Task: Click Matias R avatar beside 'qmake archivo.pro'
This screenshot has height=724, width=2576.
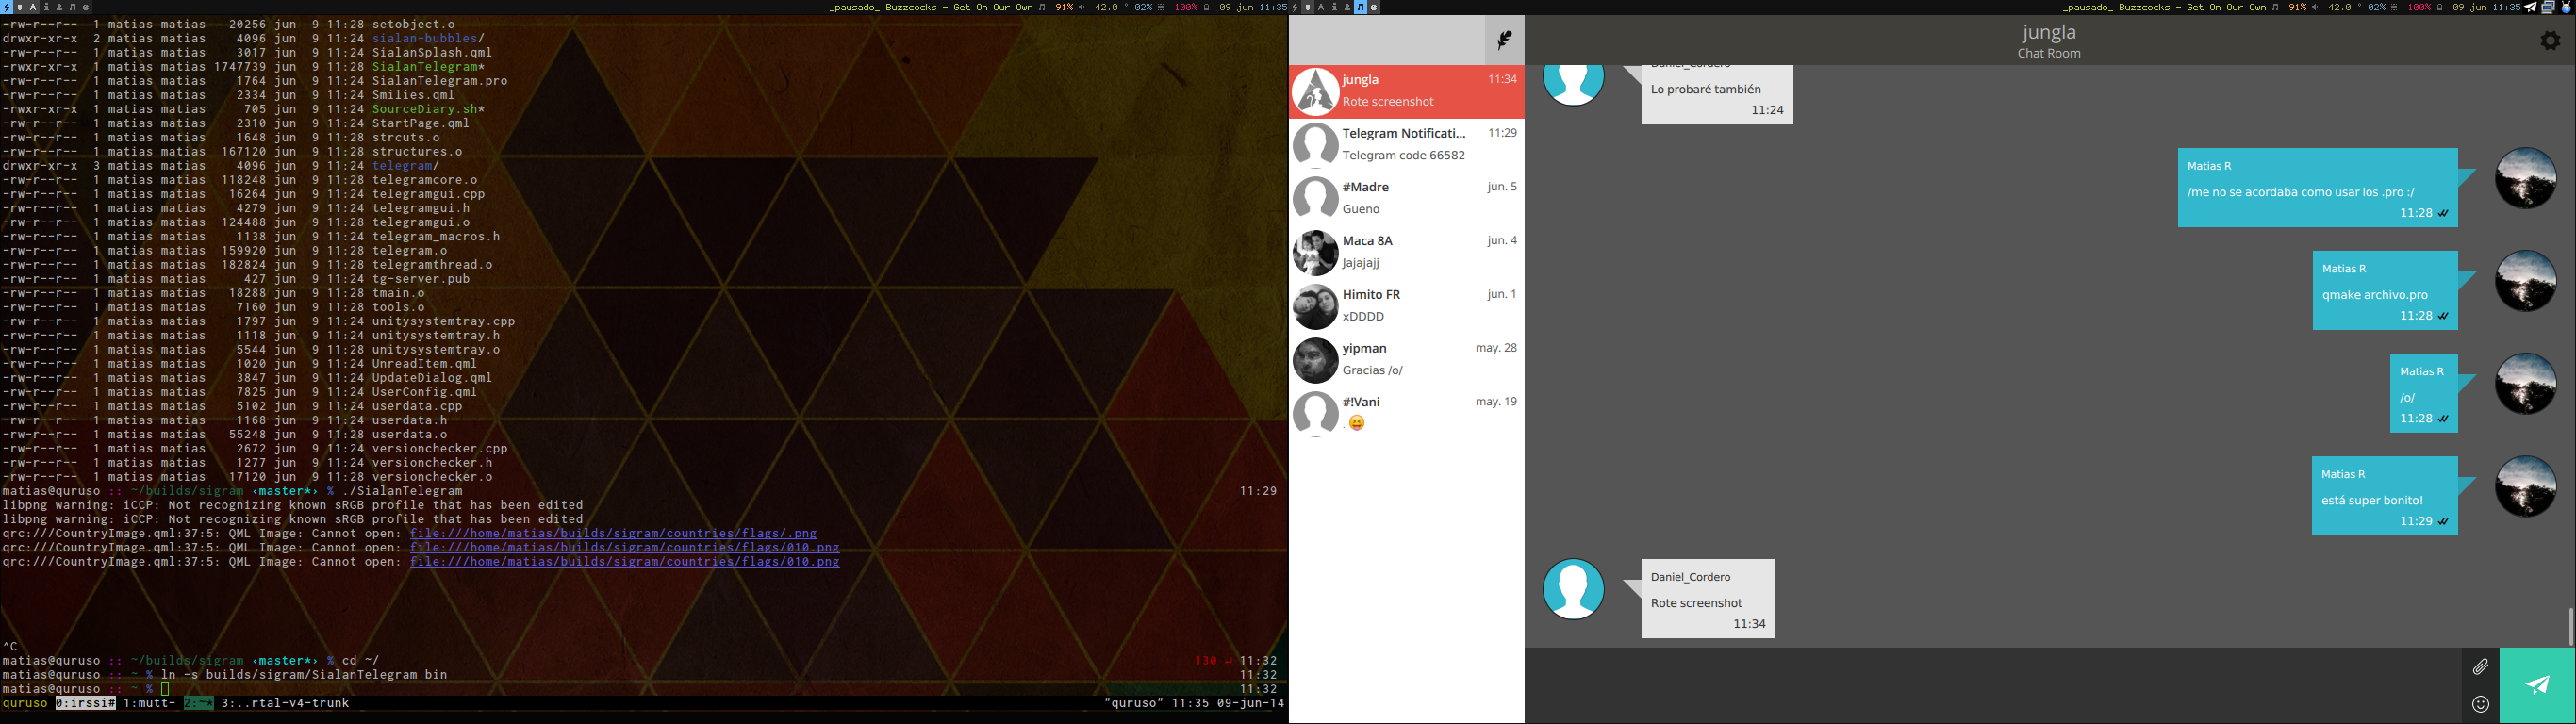Action: 2525,281
